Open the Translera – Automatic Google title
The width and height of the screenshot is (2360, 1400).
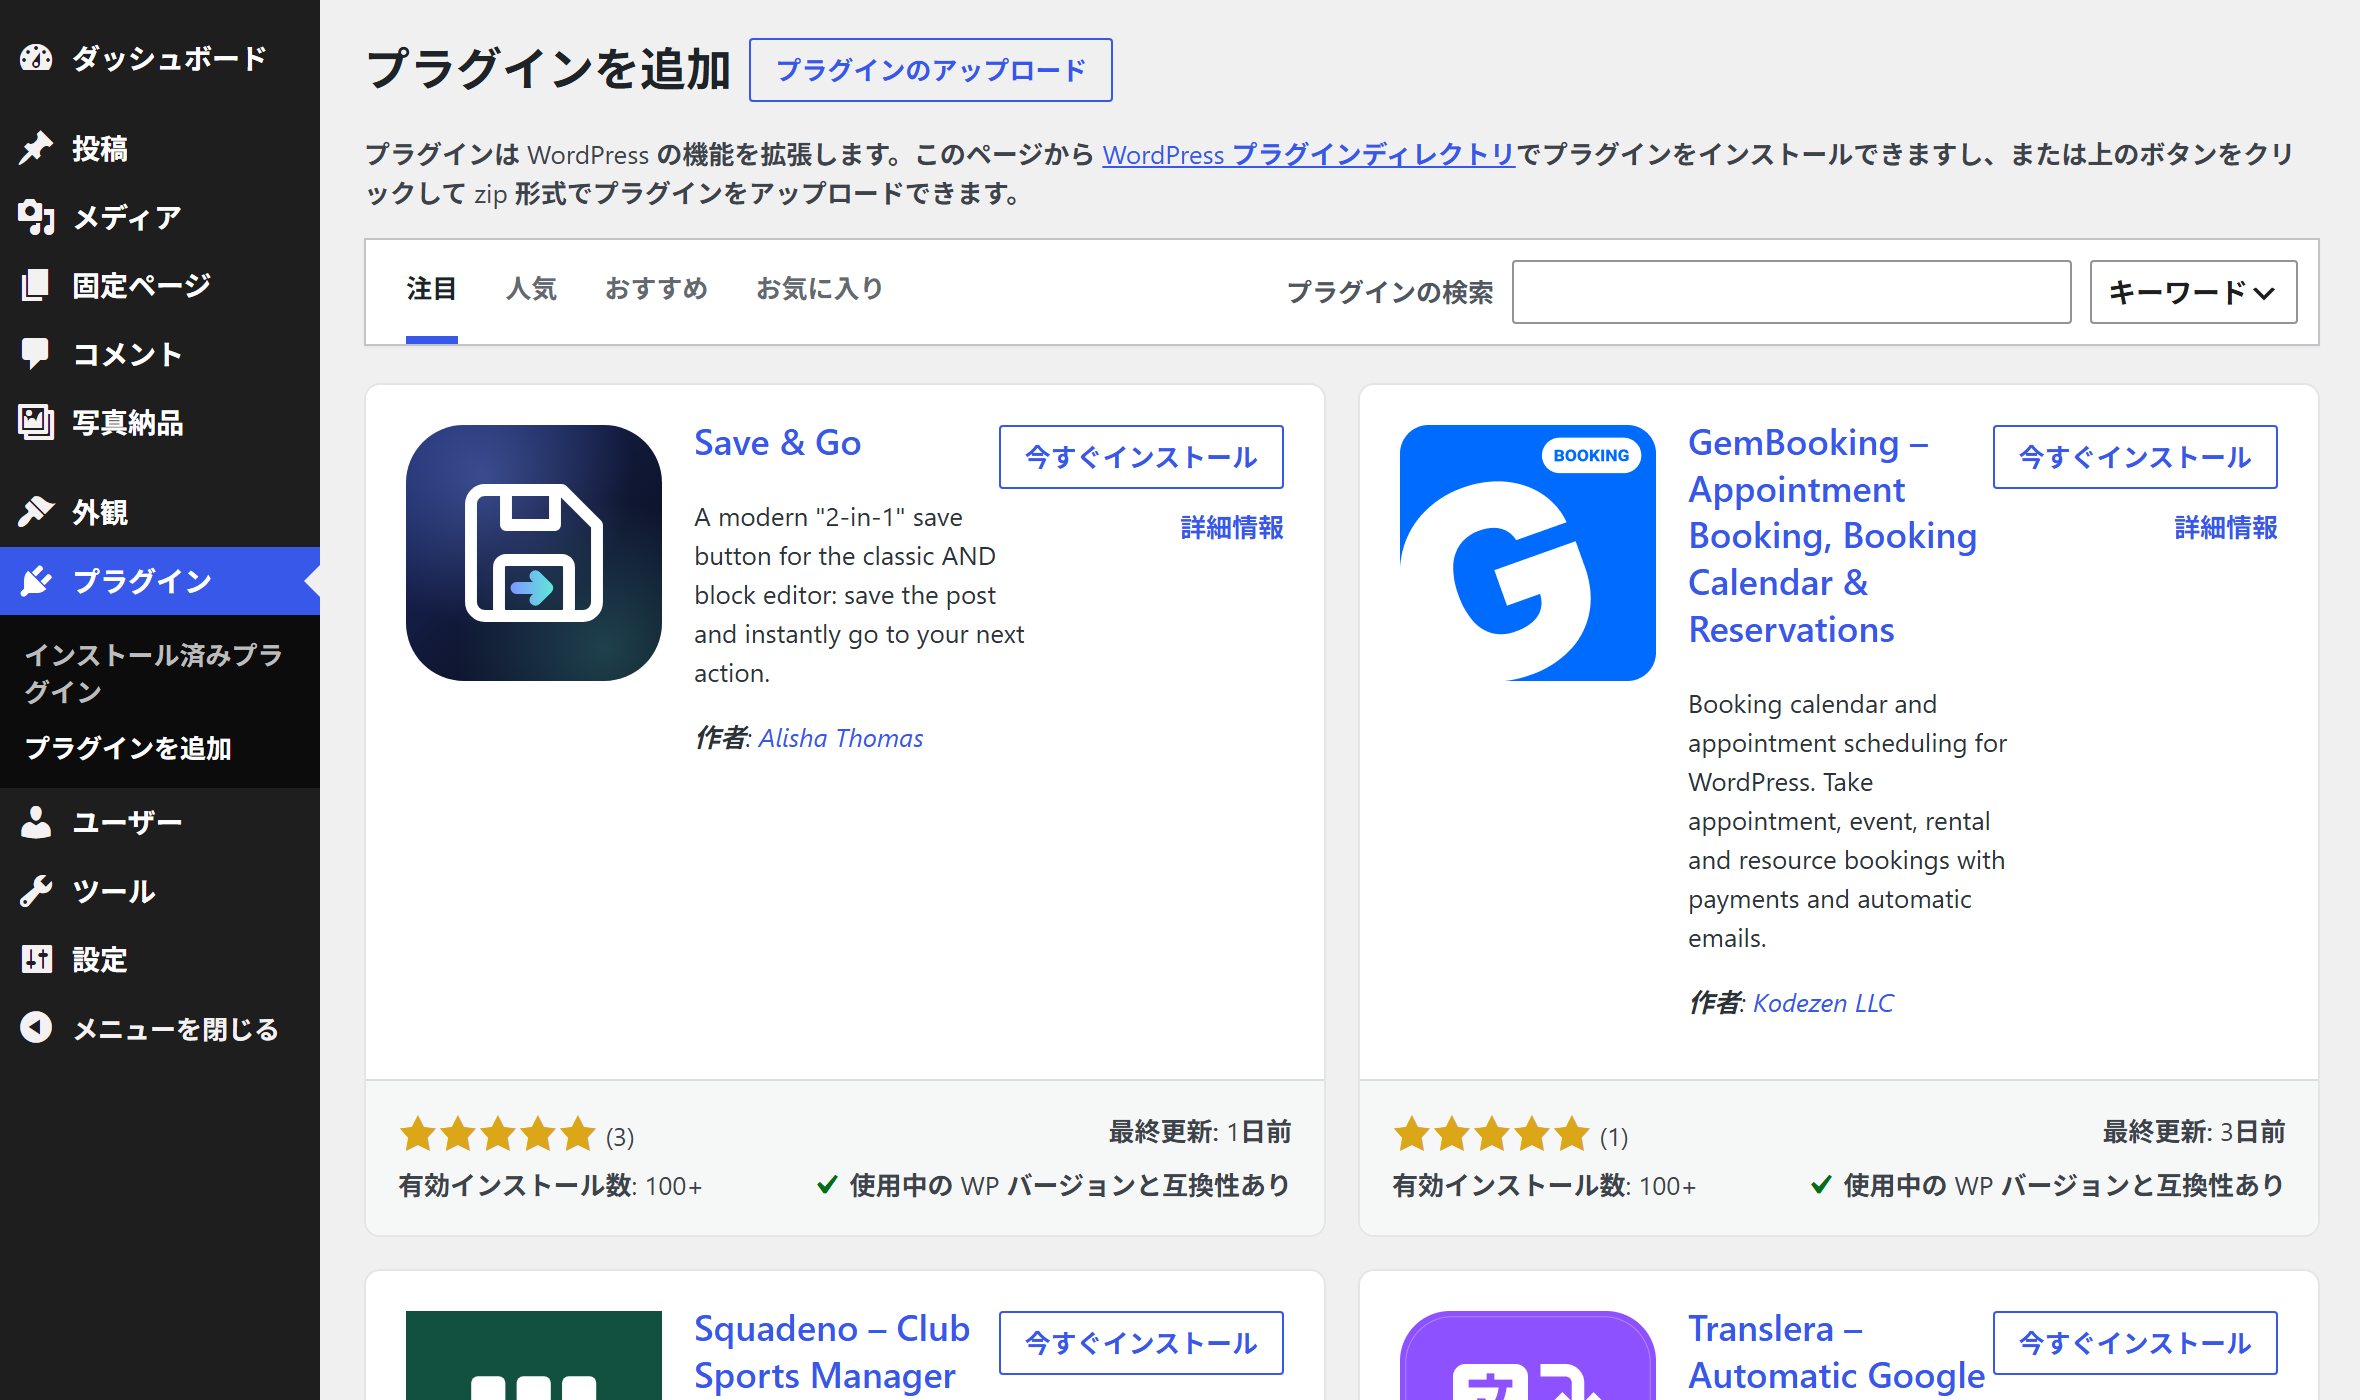[x=1836, y=1352]
